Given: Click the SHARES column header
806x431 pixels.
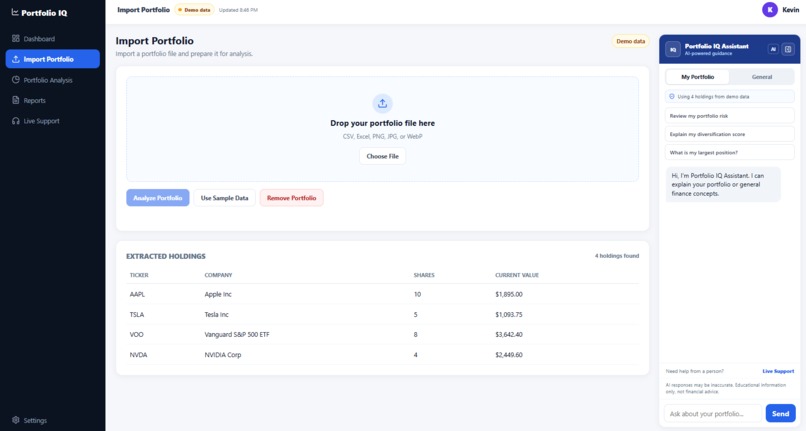Looking at the screenshot, I should 424,275.
